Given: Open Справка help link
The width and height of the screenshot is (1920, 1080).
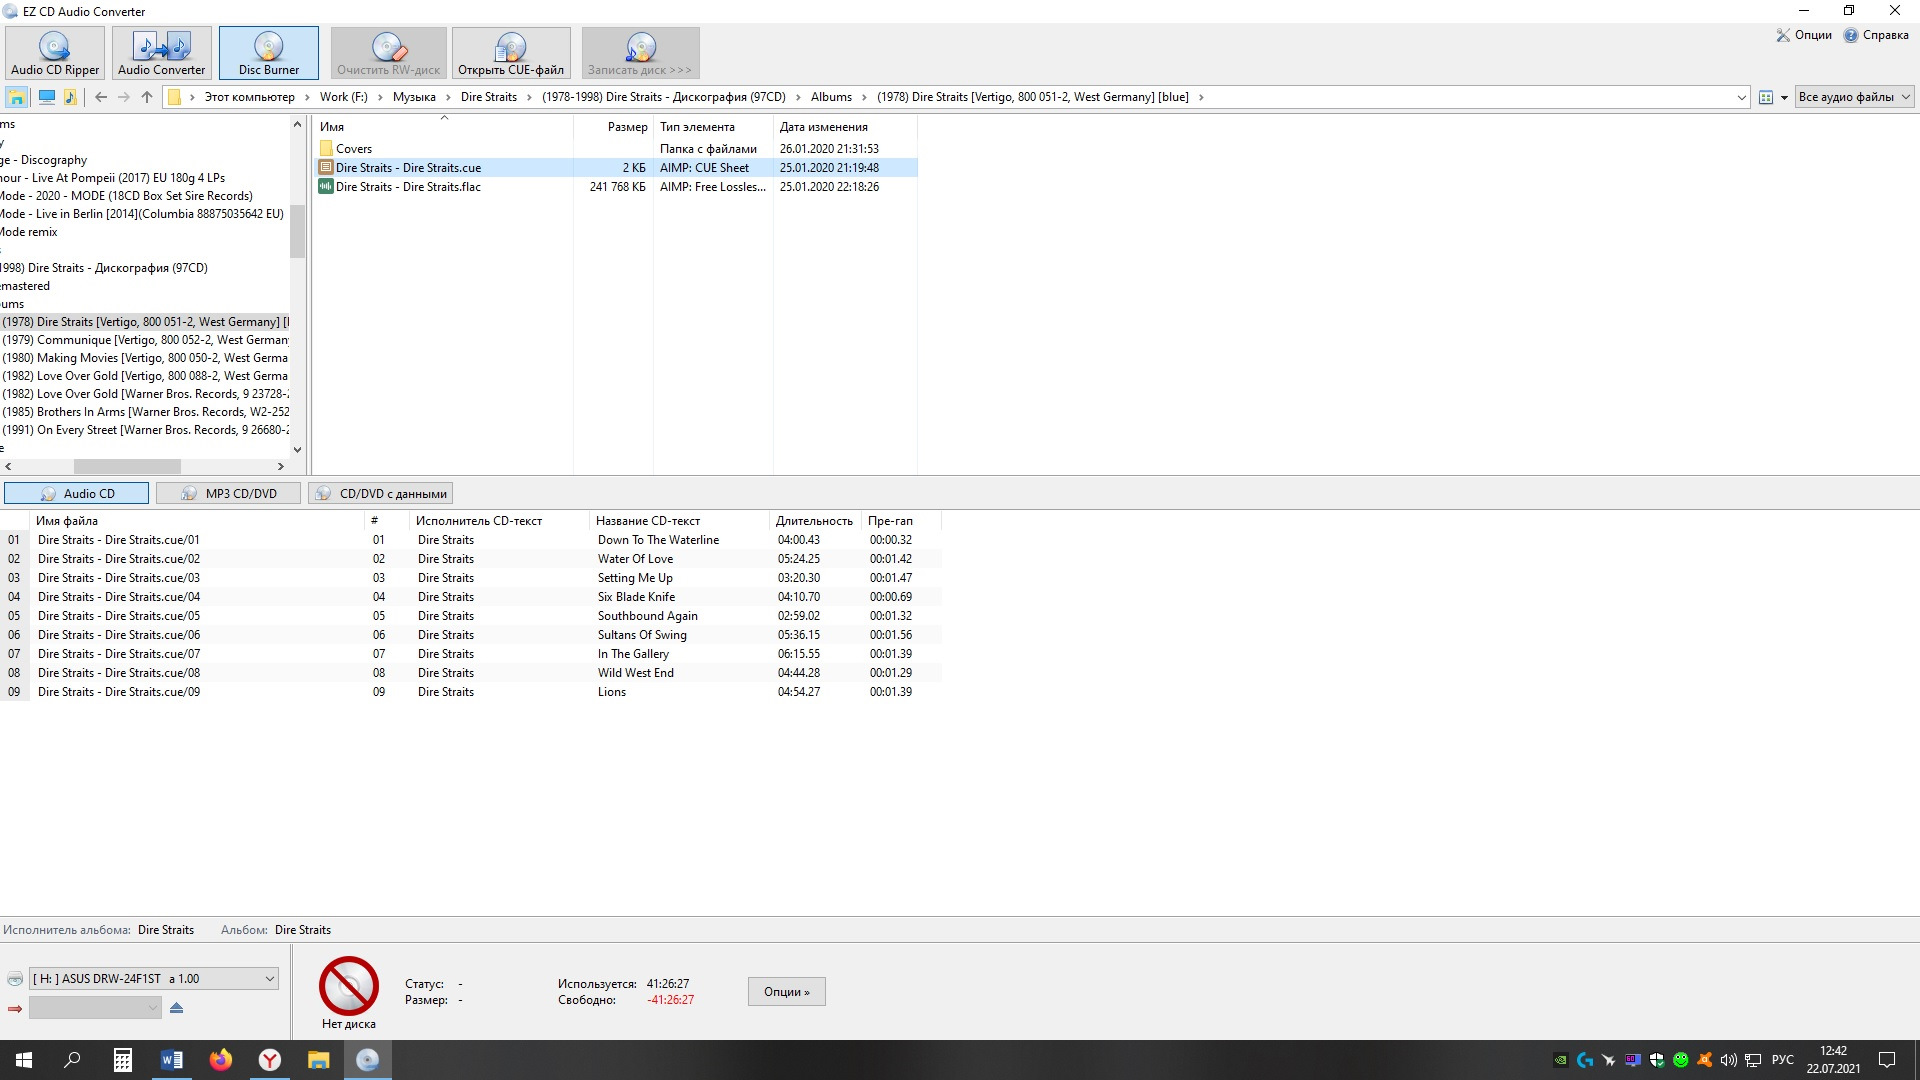Looking at the screenshot, I should pyautogui.click(x=1876, y=35).
